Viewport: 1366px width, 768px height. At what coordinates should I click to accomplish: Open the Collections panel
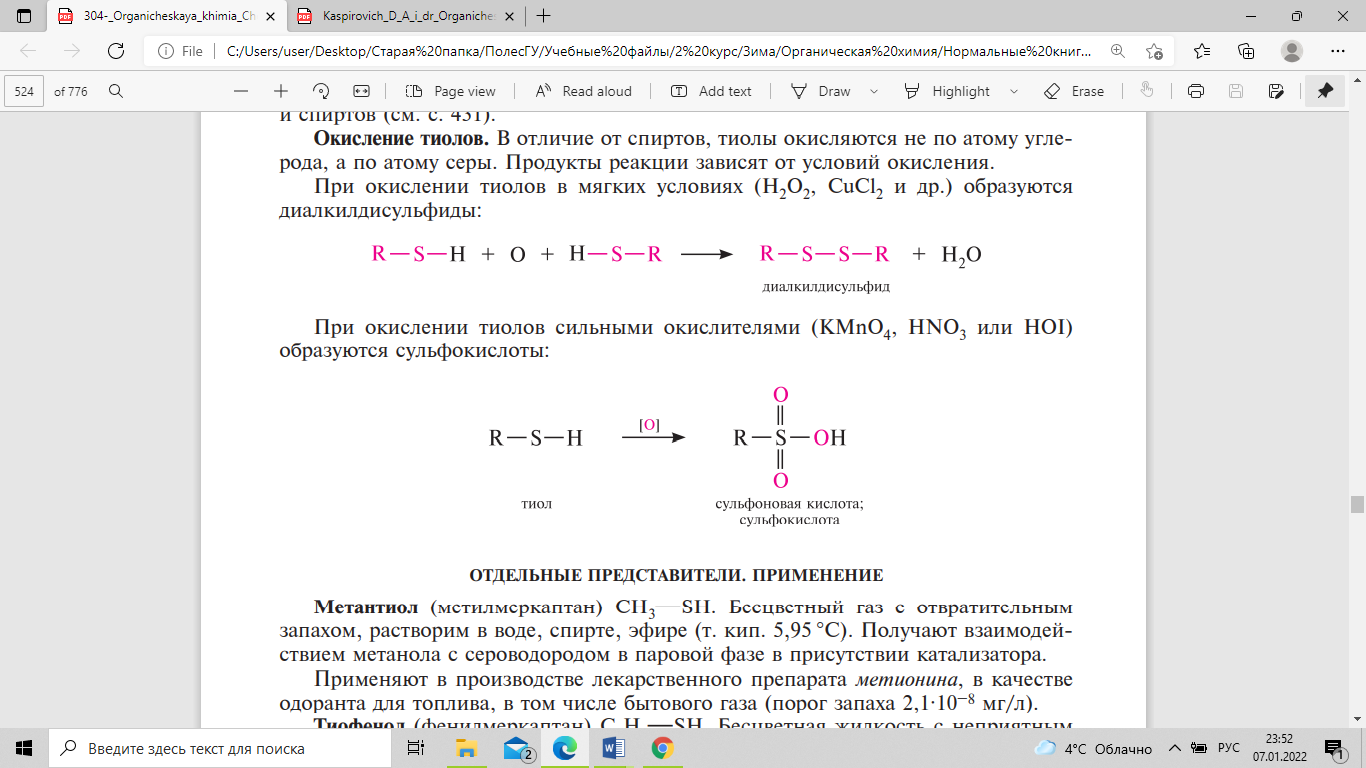pos(1246,51)
